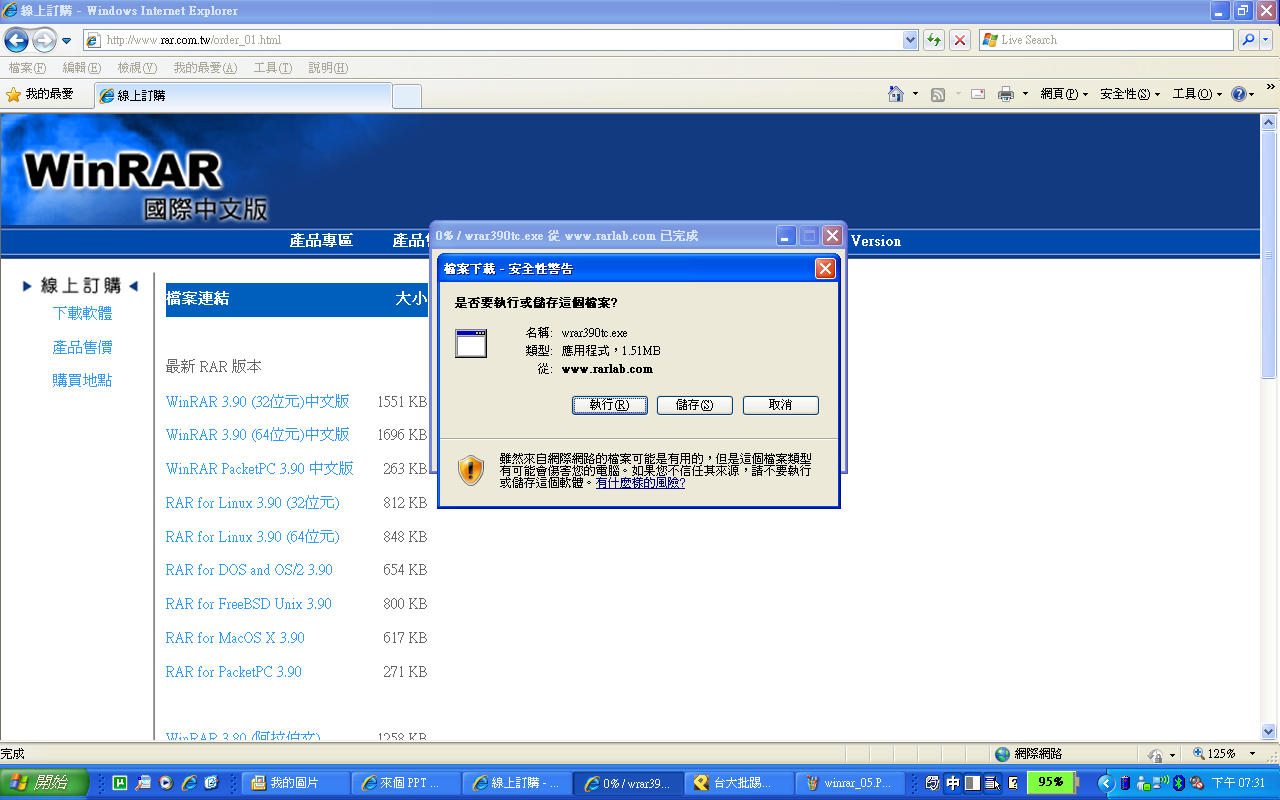
Task: Go back using the browser Back arrow
Action: (16, 40)
